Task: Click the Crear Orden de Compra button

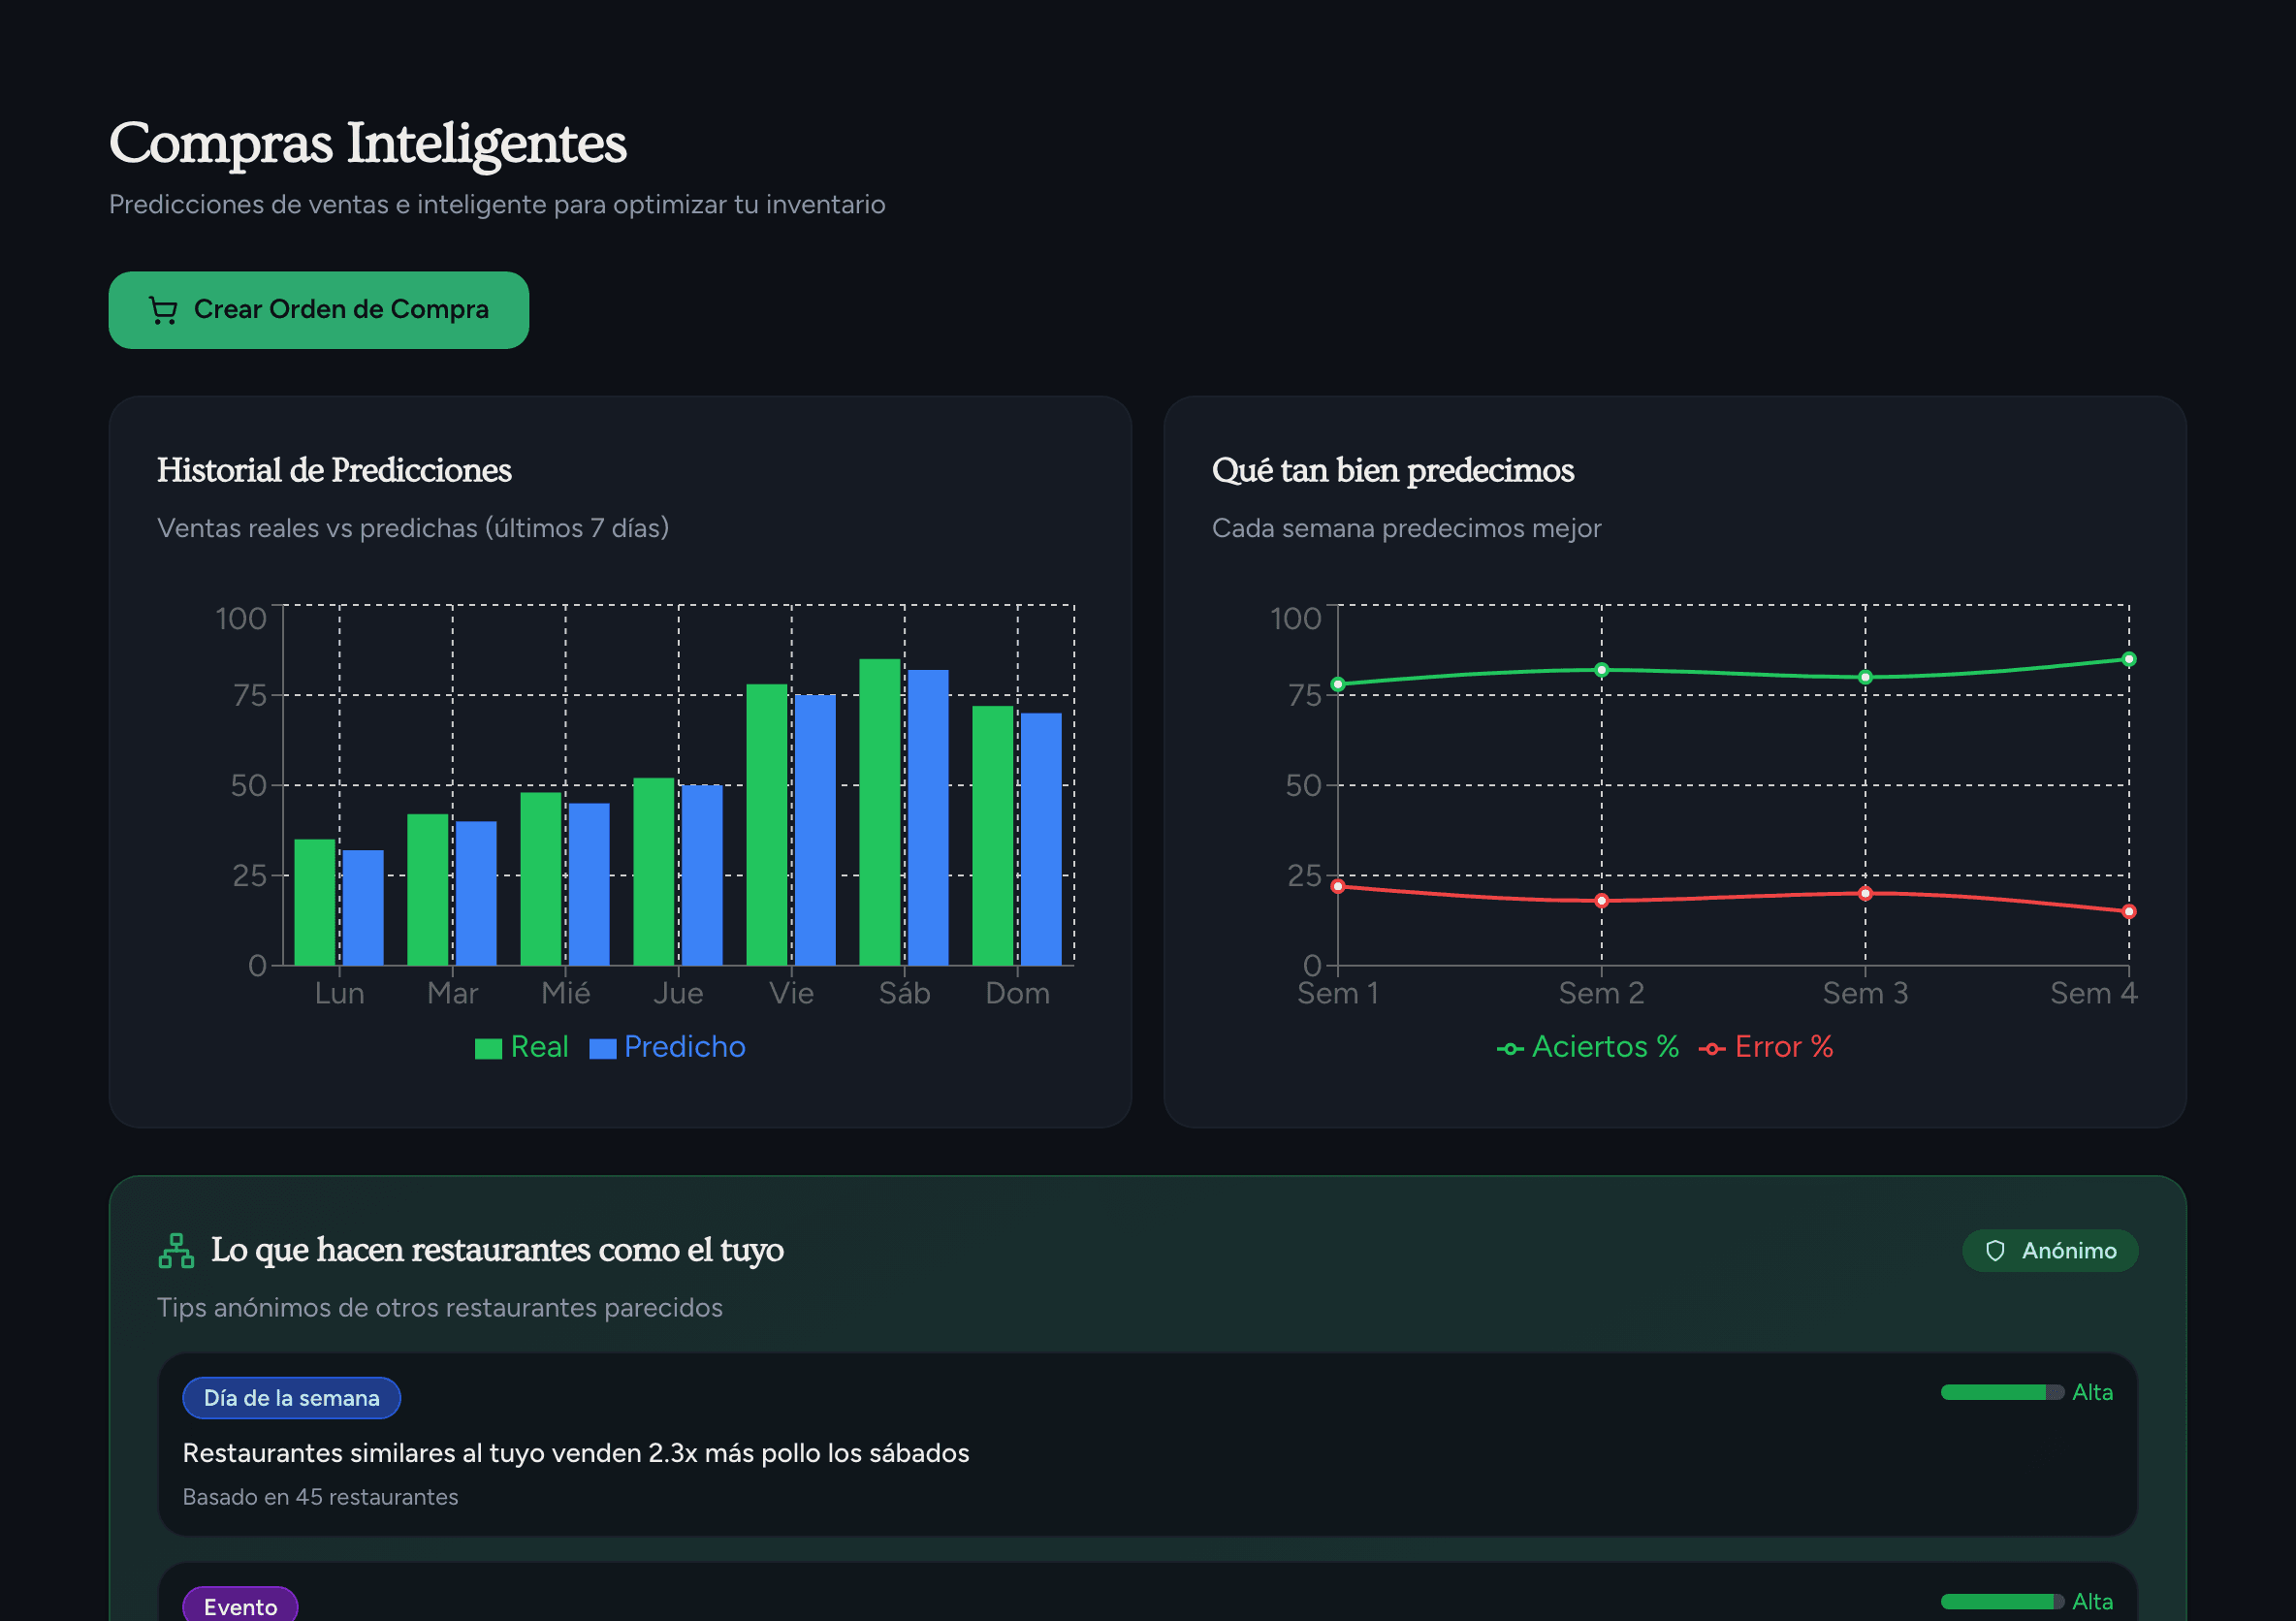Action: tap(318, 310)
